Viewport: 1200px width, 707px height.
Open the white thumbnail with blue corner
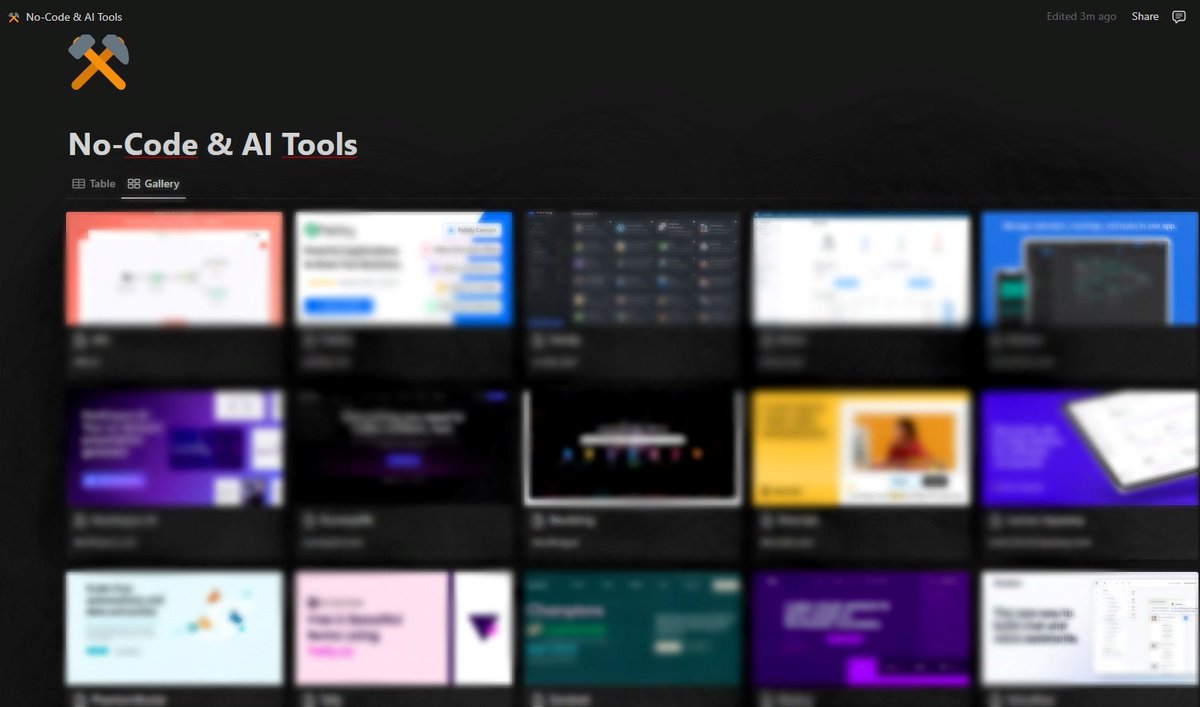click(x=404, y=268)
